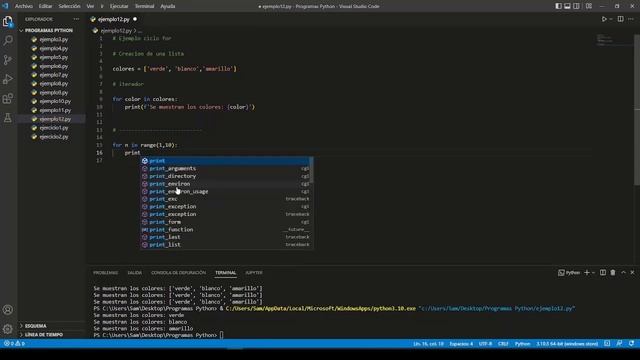Image resolution: width=640 pixels, height=360 pixels.
Task: Switch to the Problemas panel tab
Action: [x=105, y=273]
